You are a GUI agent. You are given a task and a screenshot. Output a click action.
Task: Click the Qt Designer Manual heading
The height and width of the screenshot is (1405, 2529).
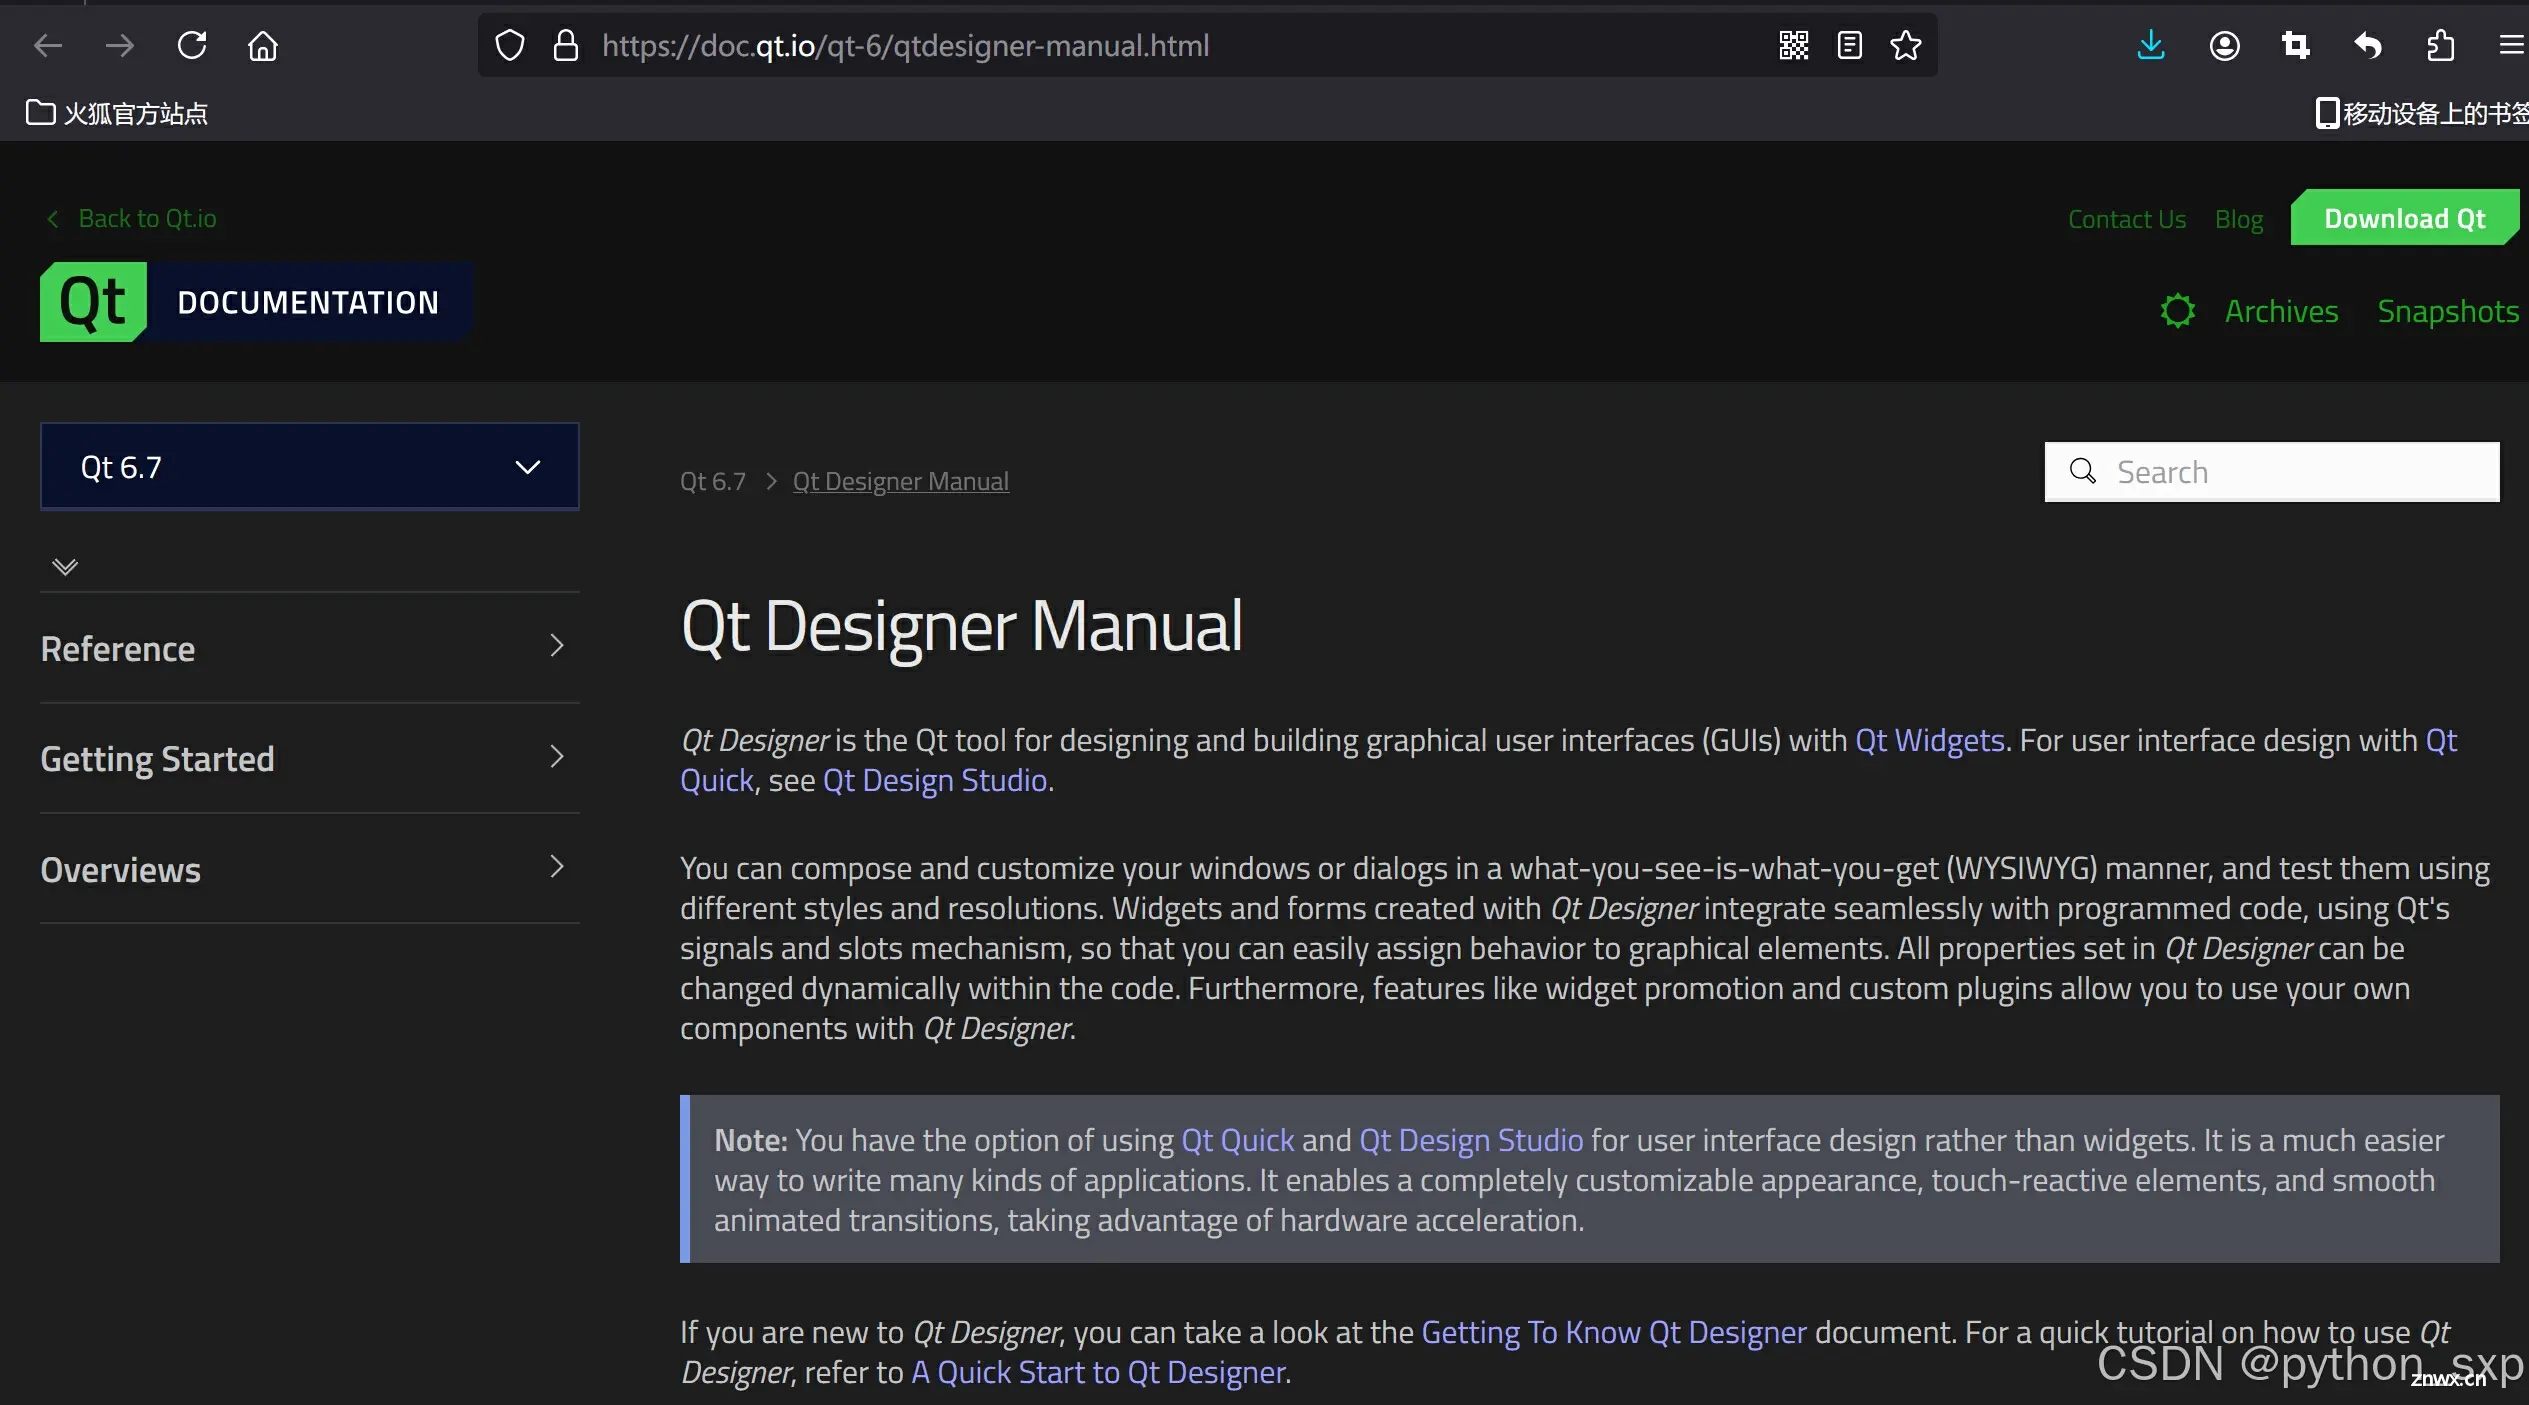[x=962, y=626]
